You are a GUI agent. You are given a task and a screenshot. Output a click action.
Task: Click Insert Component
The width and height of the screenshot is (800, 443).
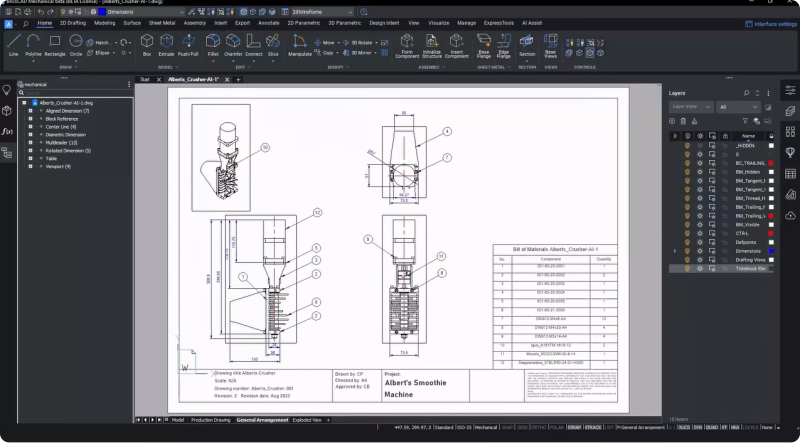[x=456, y=46]
